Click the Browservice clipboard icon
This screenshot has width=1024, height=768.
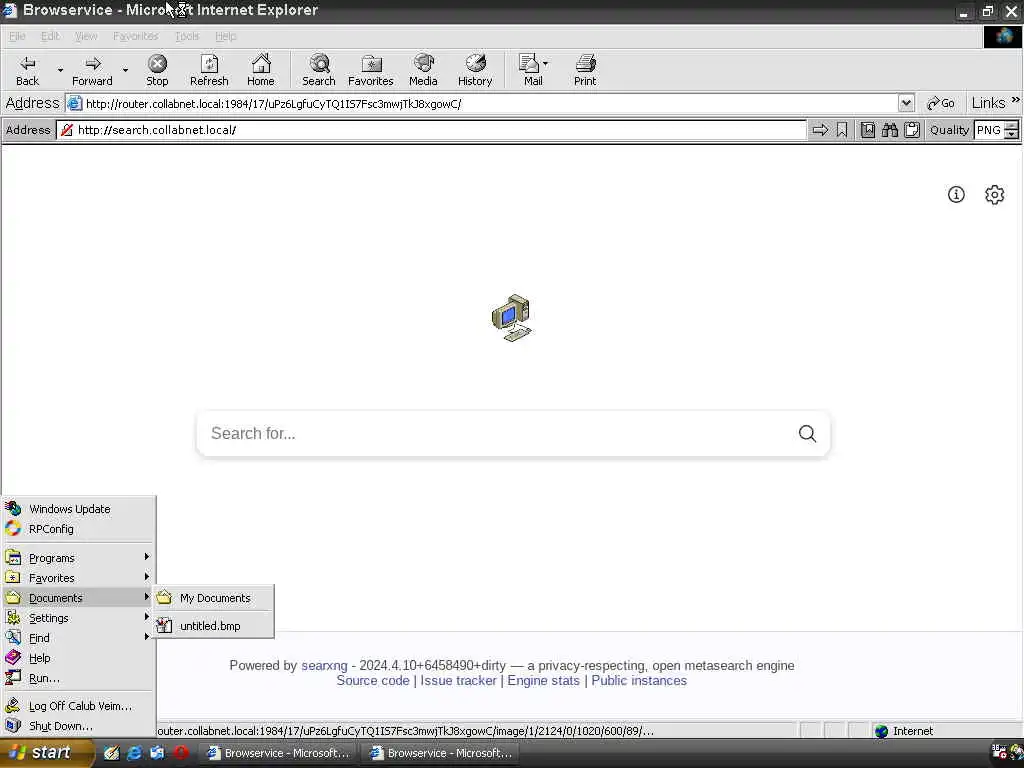pyautogui.click(x=912, y=130)
